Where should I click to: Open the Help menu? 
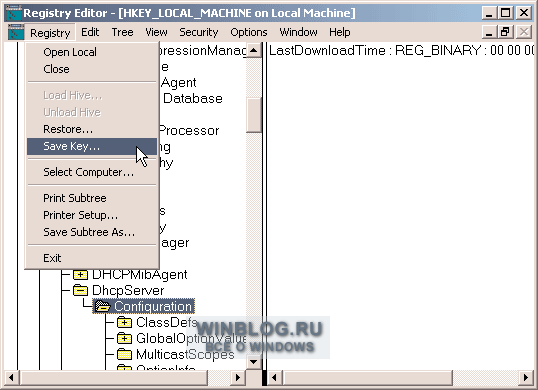pos(339,32)
